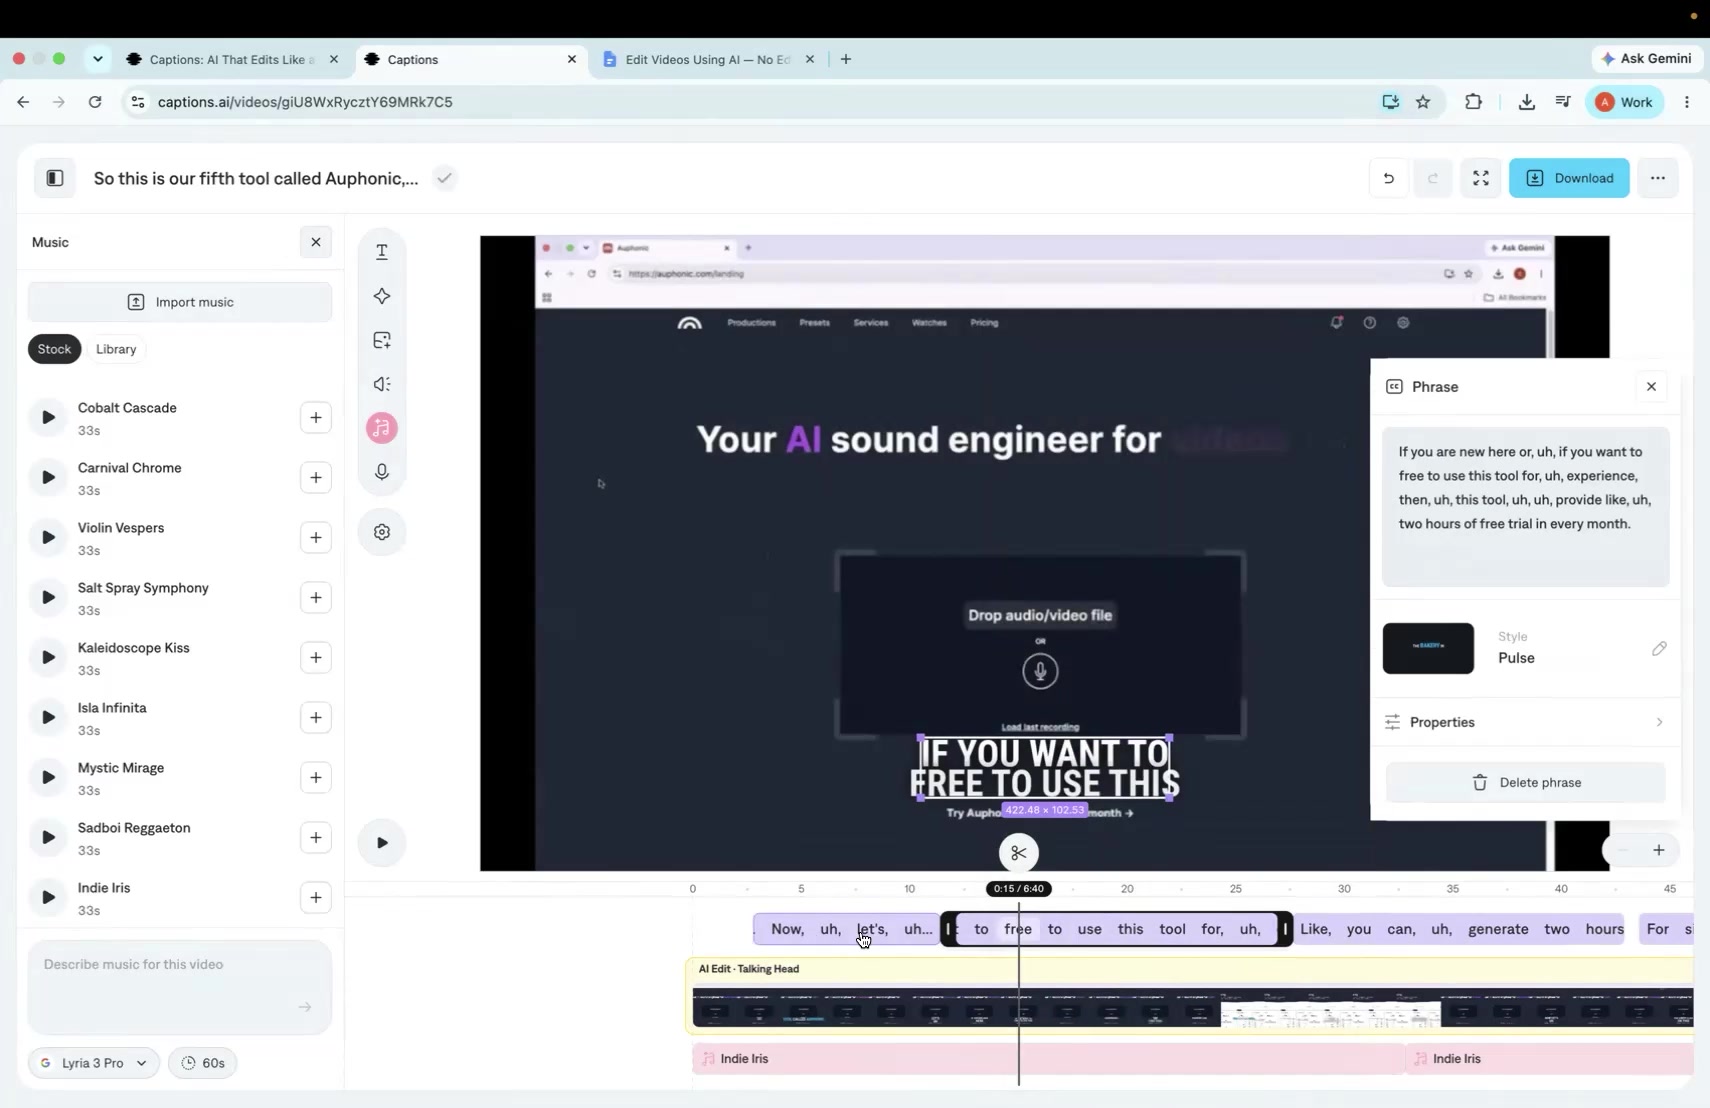Edit the Pulse style with pencil icon
The height and width of the screenshot is (1108, 1710).
click(1659, 648)
